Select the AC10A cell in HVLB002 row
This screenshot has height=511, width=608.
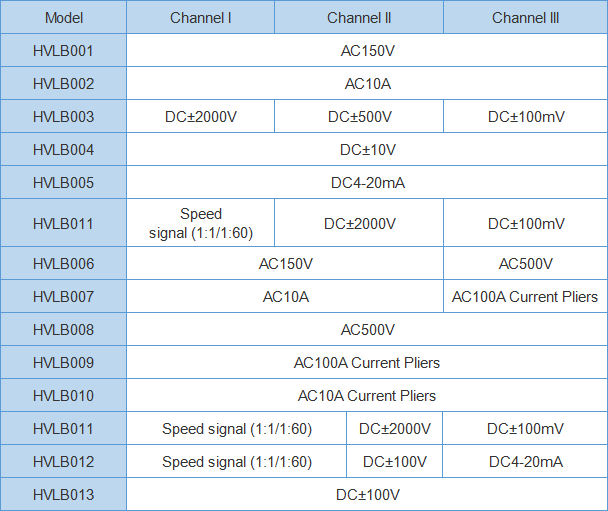click(x=367, y=84)
